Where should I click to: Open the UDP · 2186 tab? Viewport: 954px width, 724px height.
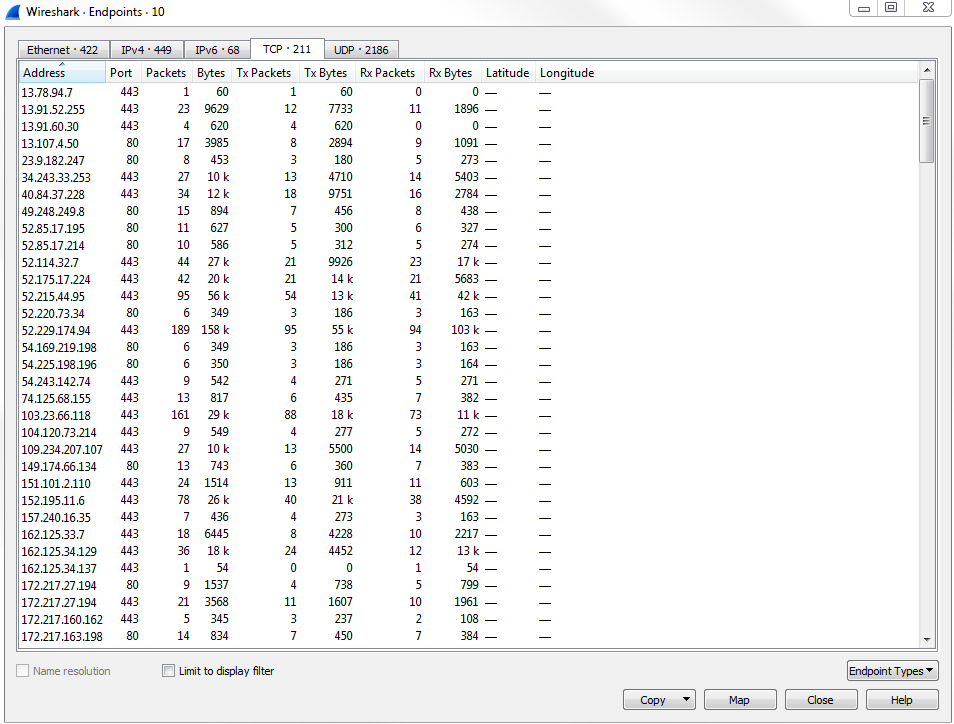pyautogui.click(x=361, y=50)
